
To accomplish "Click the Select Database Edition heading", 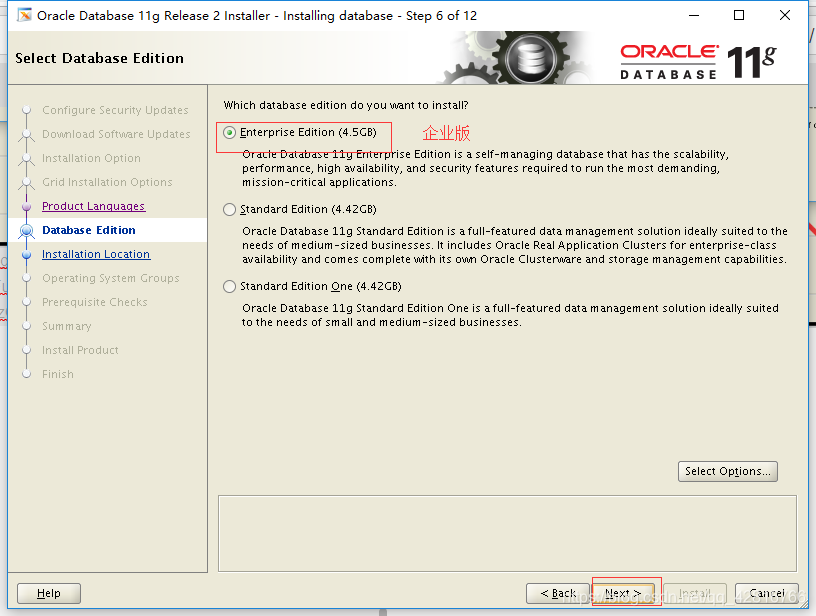I will click(99, 58).
